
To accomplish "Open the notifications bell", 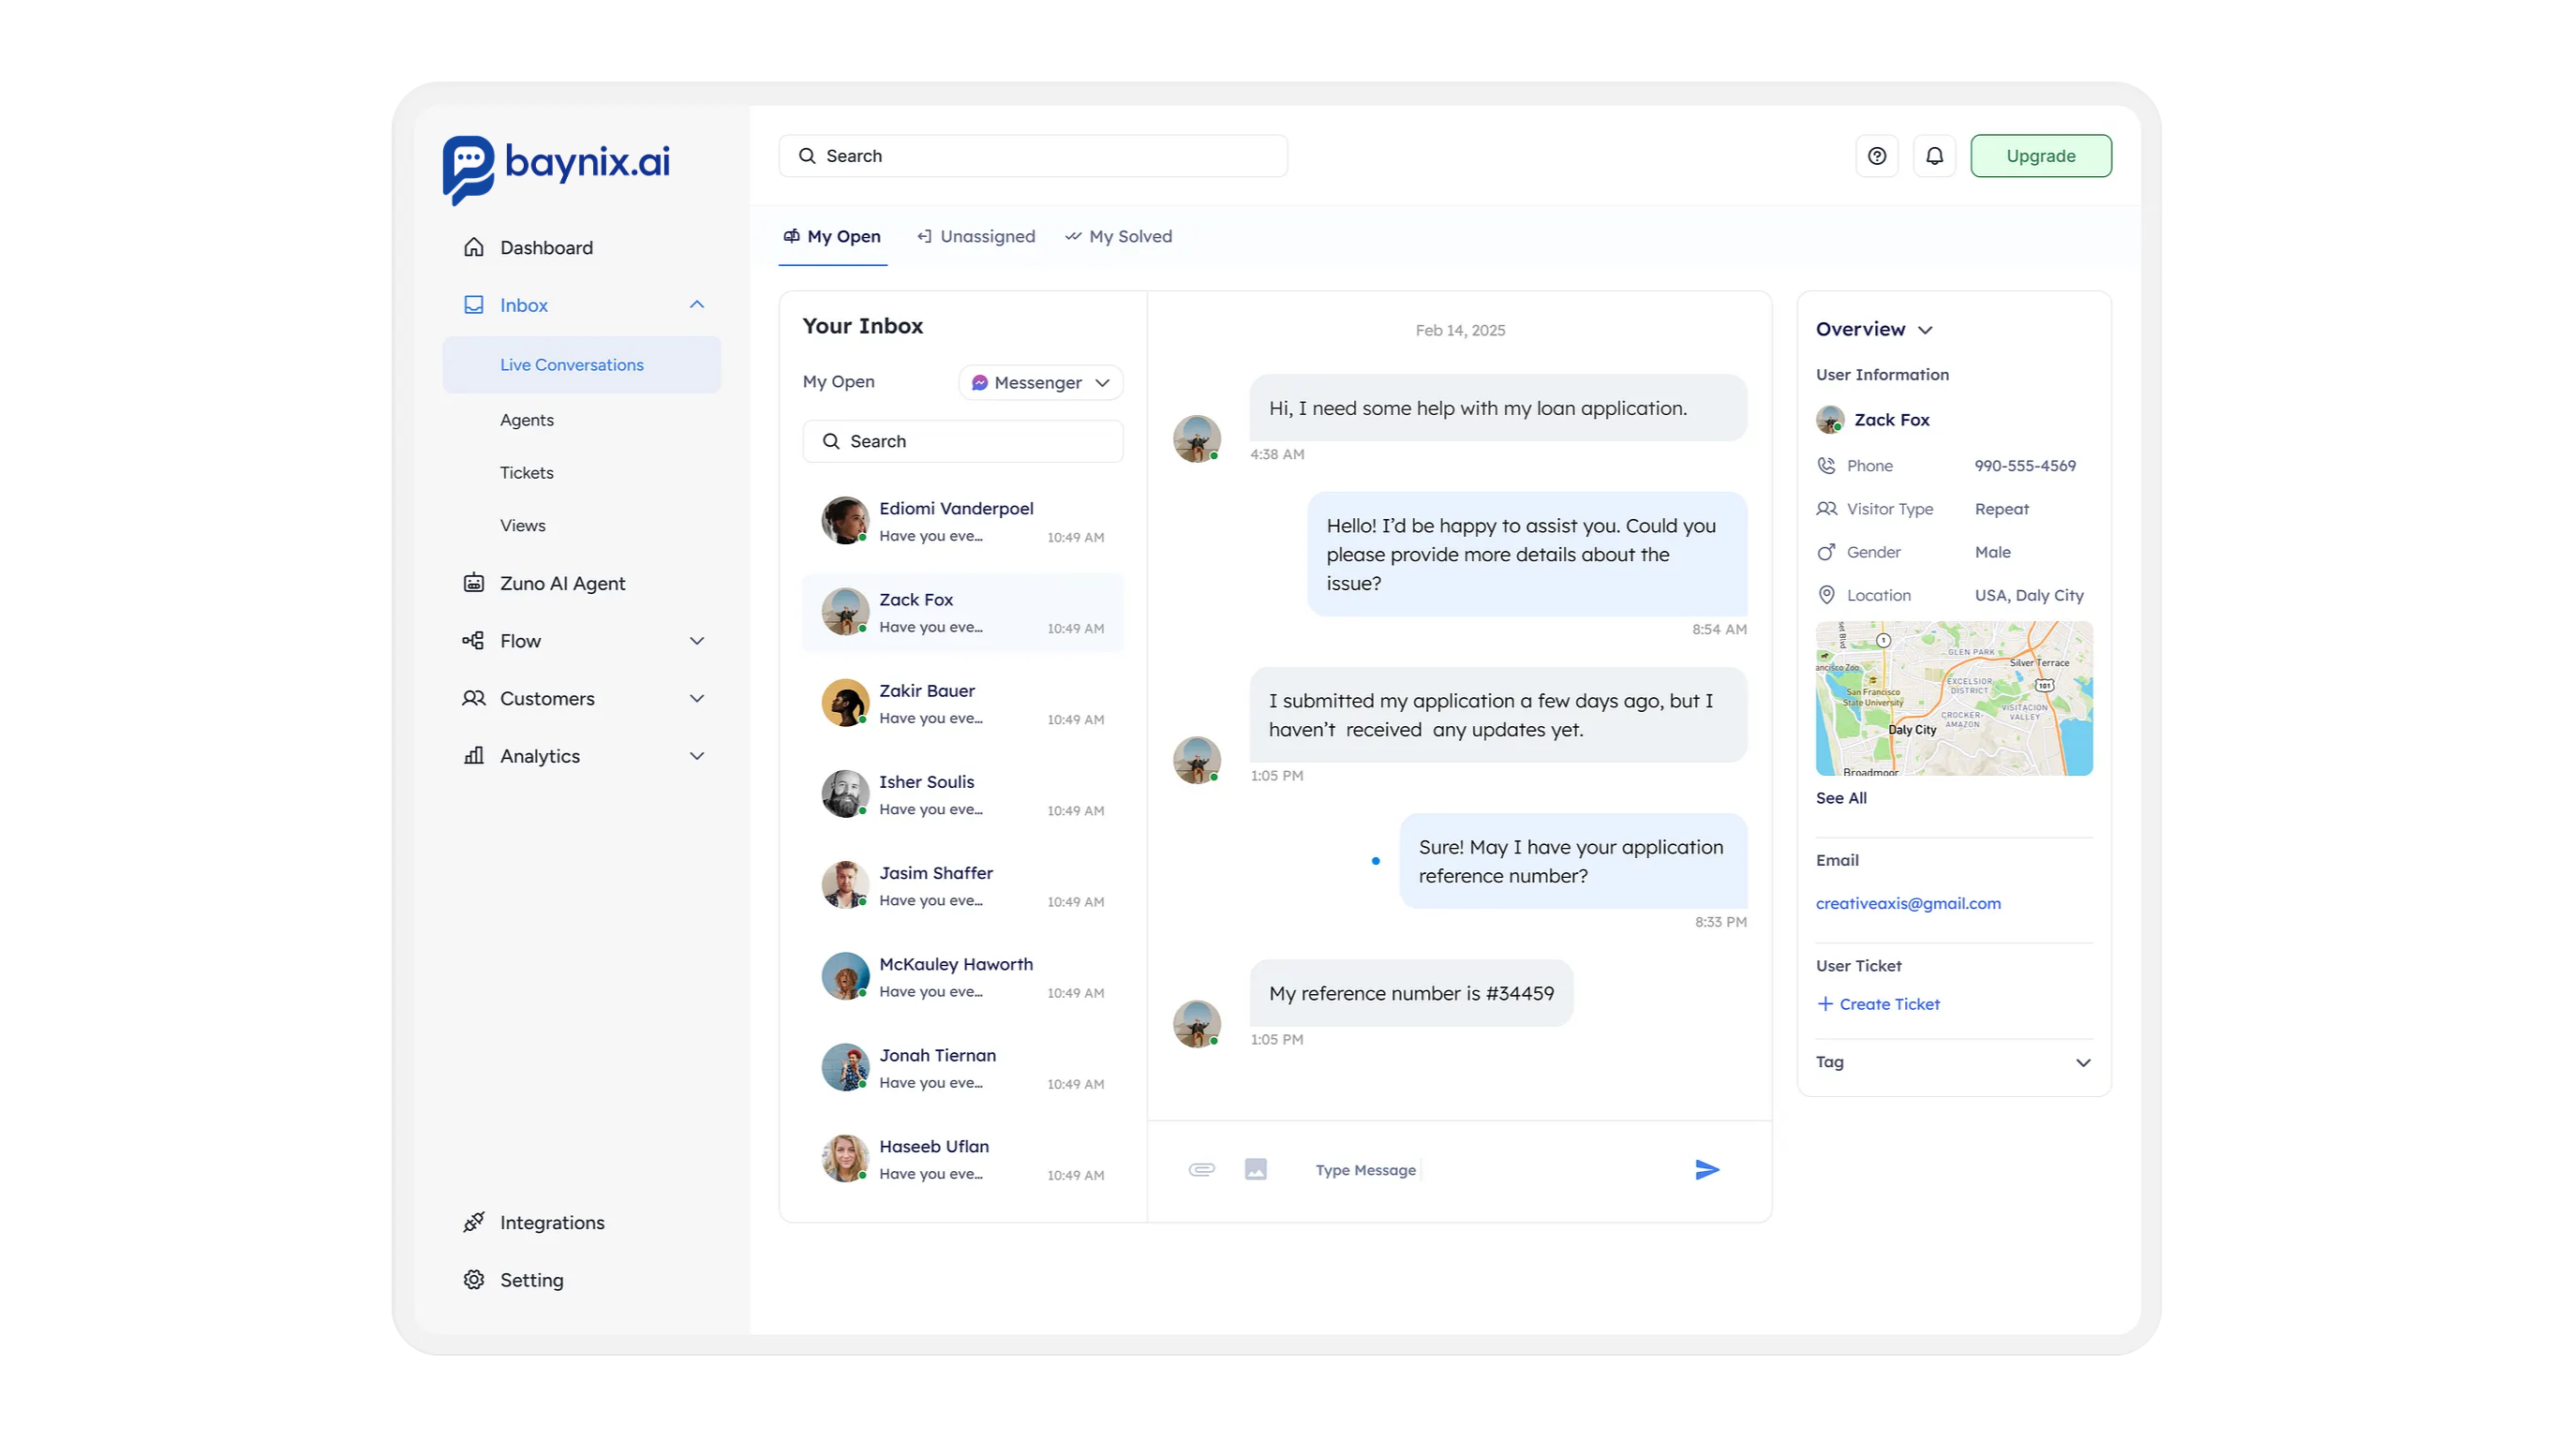I will click(x=1934, y=156).
